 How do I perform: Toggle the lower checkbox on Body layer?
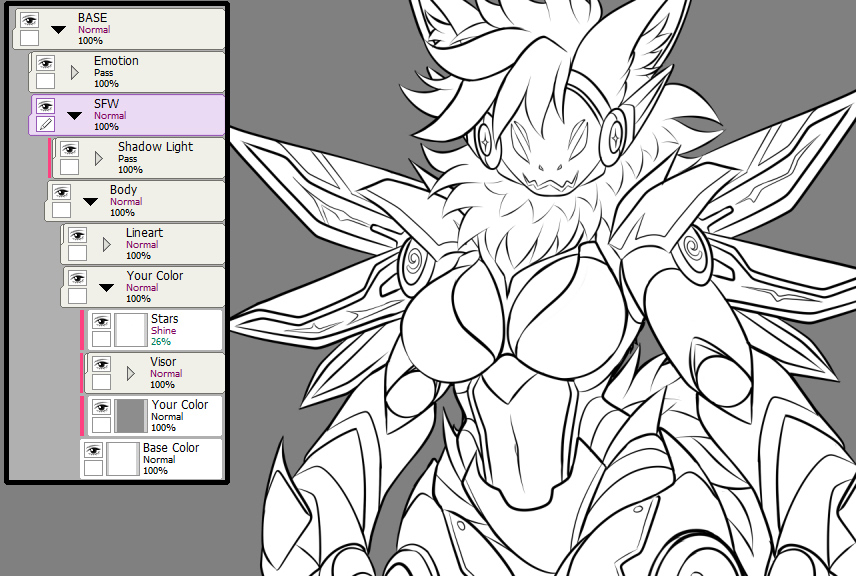point(61,210)
